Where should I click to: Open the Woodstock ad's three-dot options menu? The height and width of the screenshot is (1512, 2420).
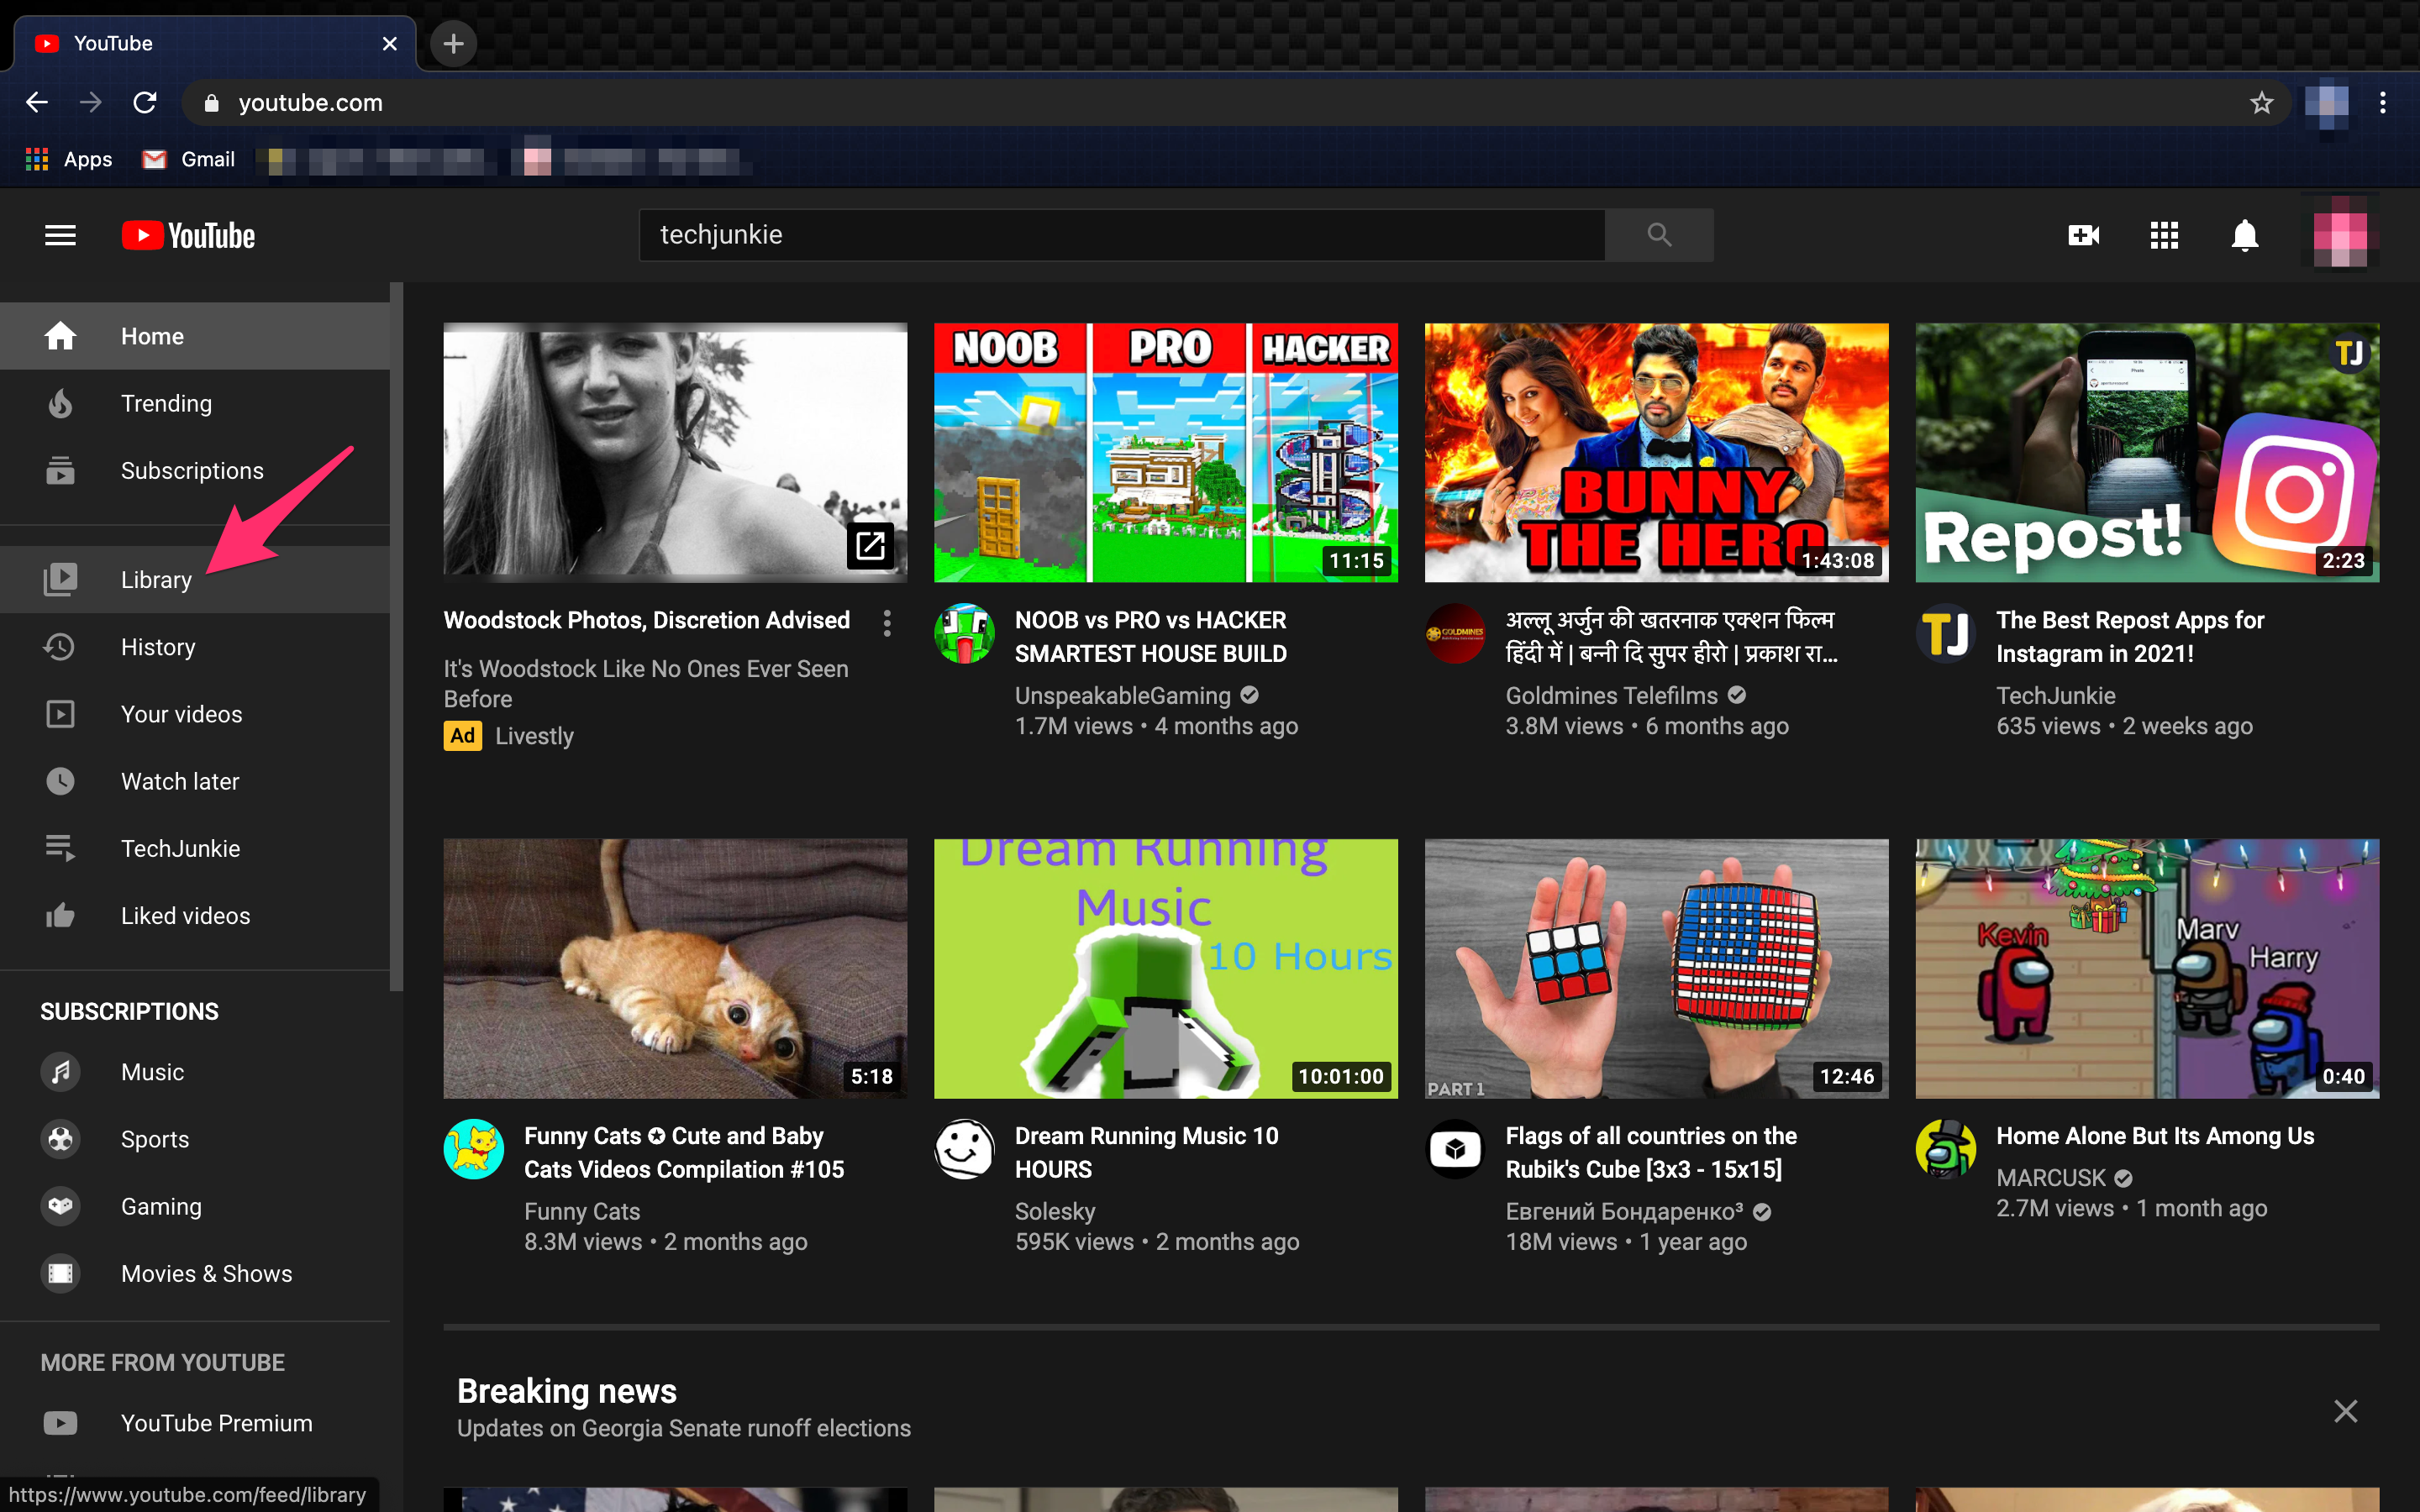tap(887, 623)
